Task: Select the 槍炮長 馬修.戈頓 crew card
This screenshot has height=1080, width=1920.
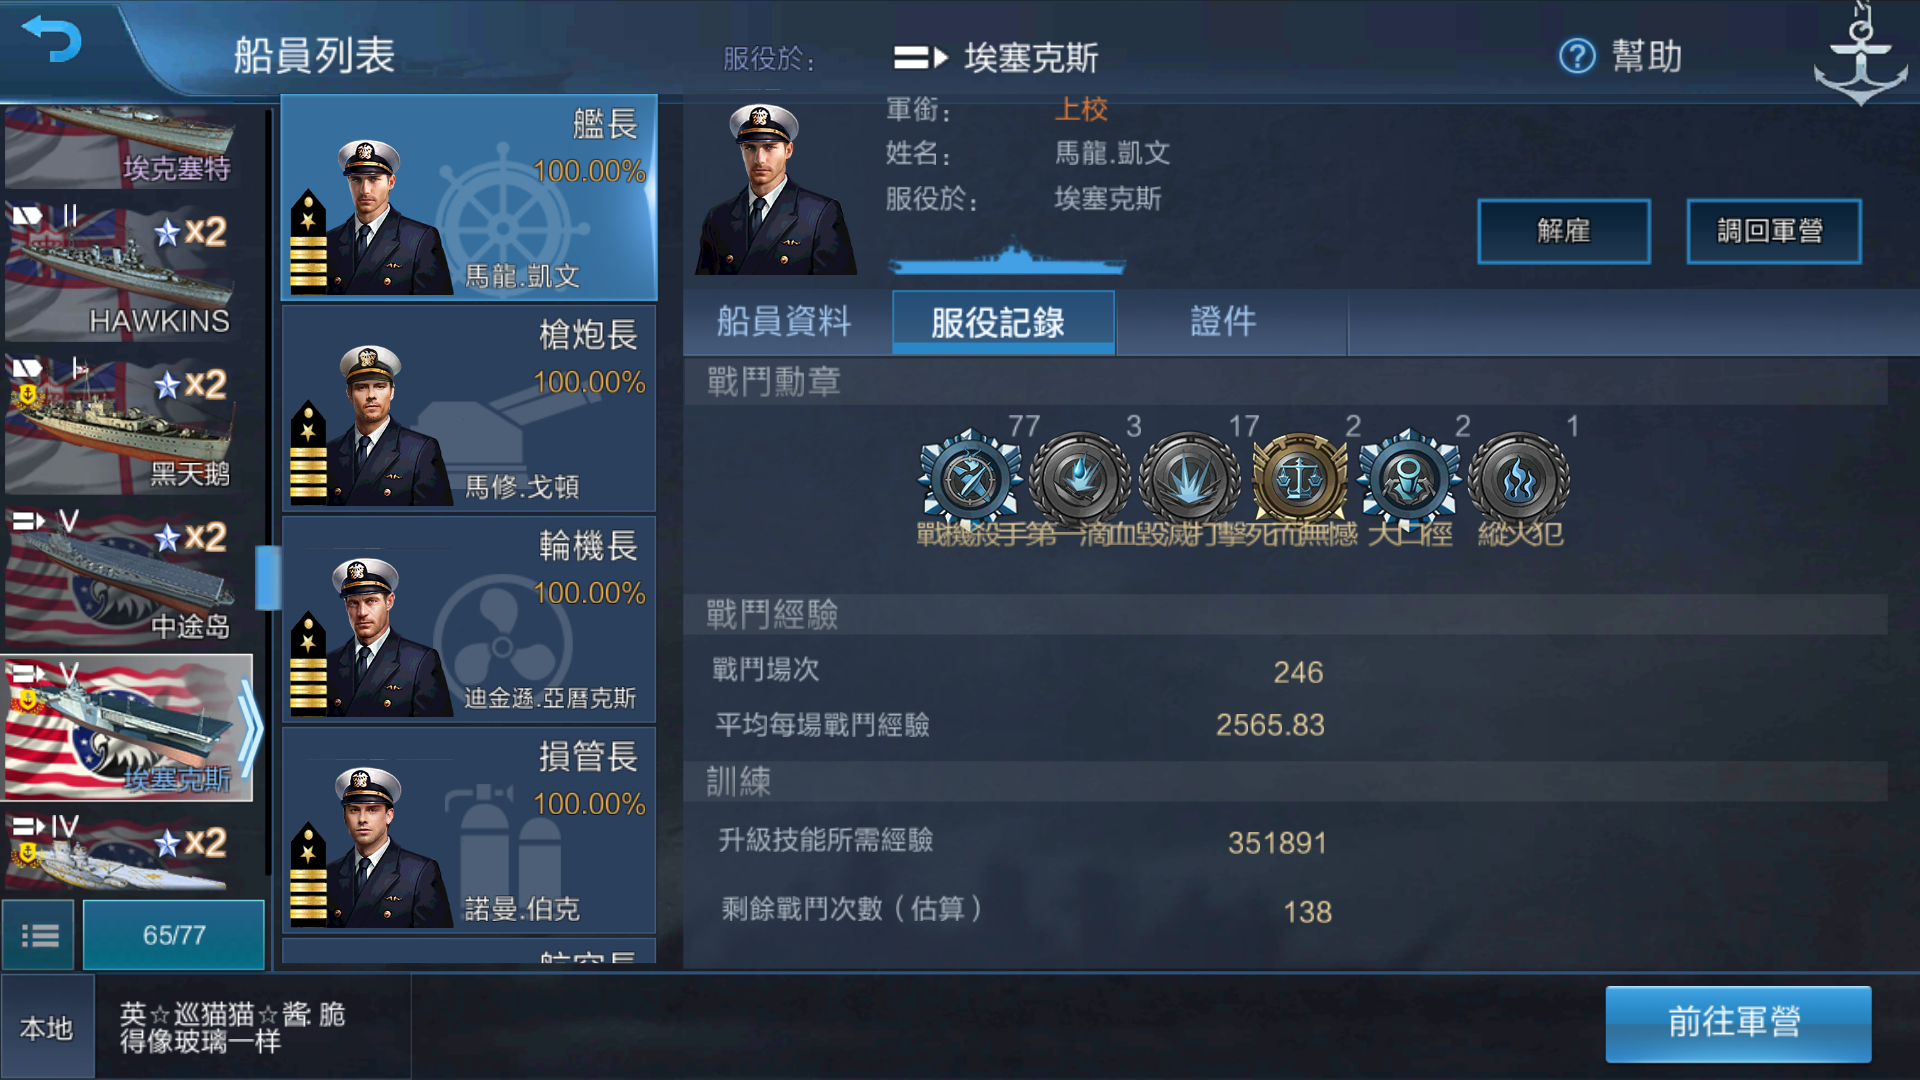Action: (x=469, y=409)
